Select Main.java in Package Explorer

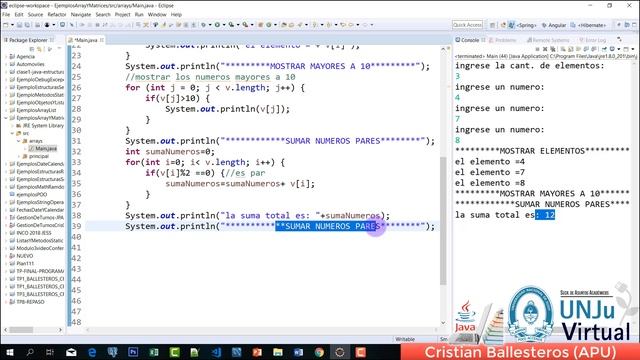43,149
